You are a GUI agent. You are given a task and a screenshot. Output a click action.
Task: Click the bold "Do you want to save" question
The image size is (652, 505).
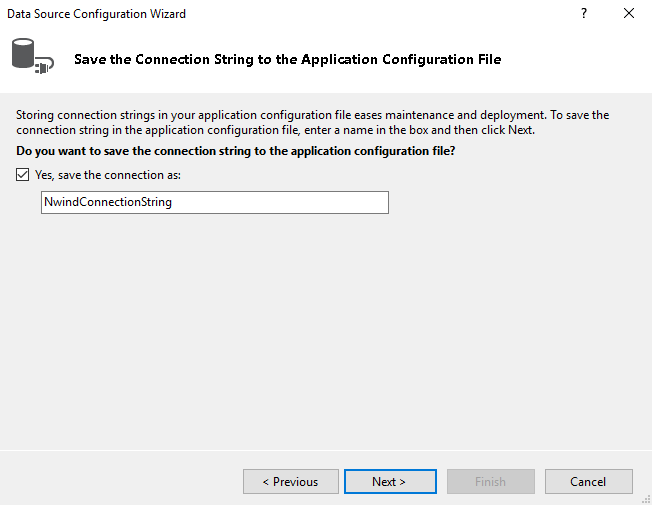pyautogui.click(x=236, y=151)
